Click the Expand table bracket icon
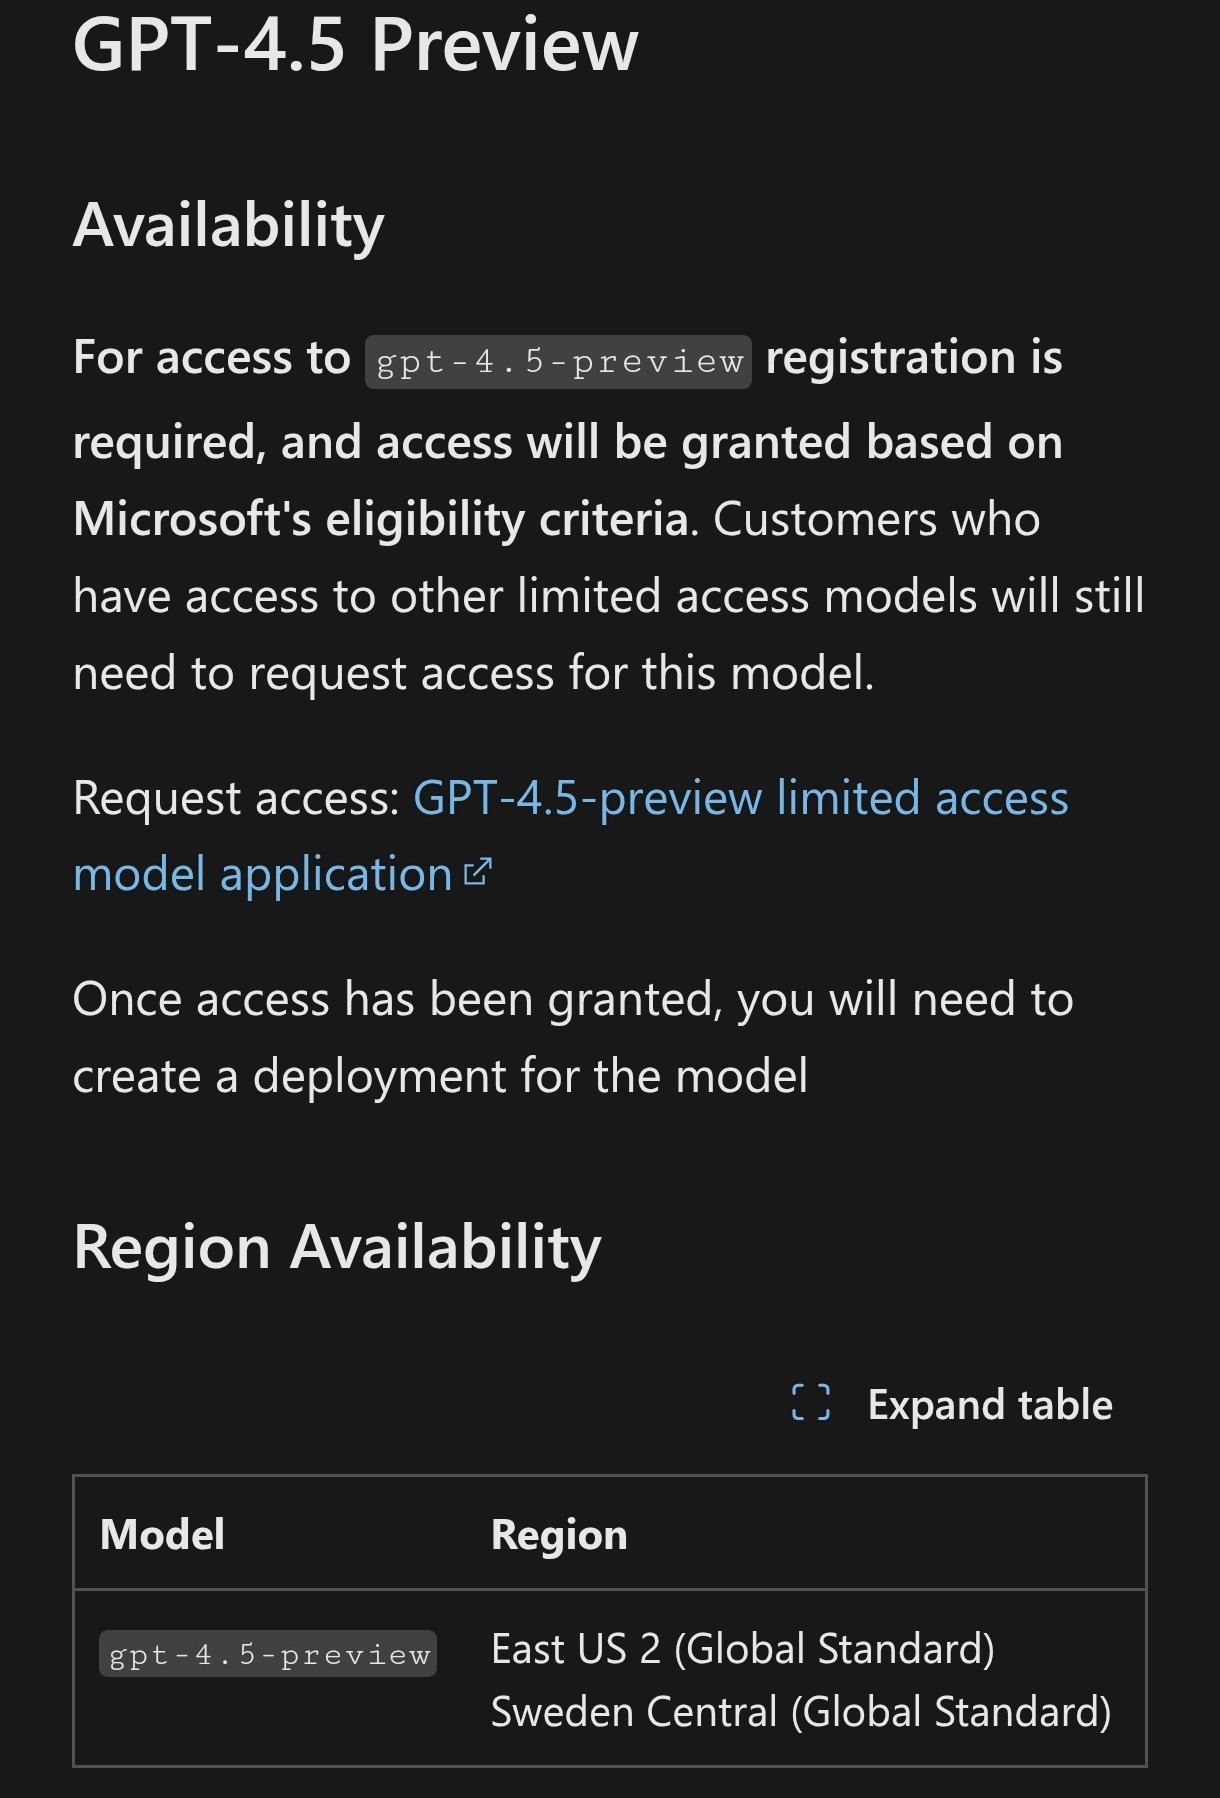 tap(810, 1402)
